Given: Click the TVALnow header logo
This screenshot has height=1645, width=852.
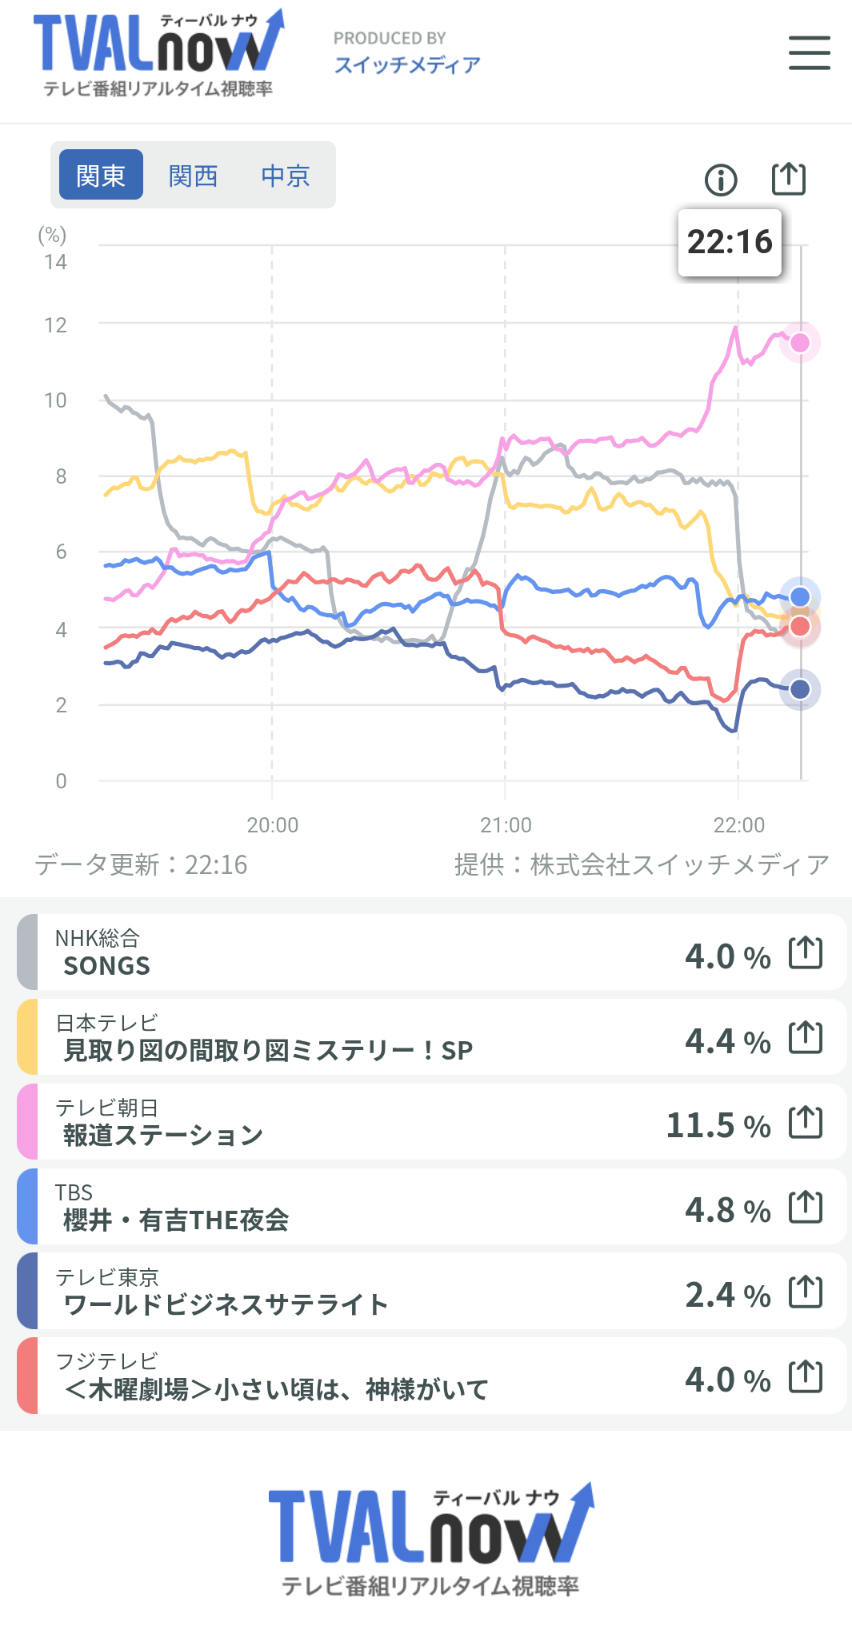Looking at the screenshot, I should 159,53.
